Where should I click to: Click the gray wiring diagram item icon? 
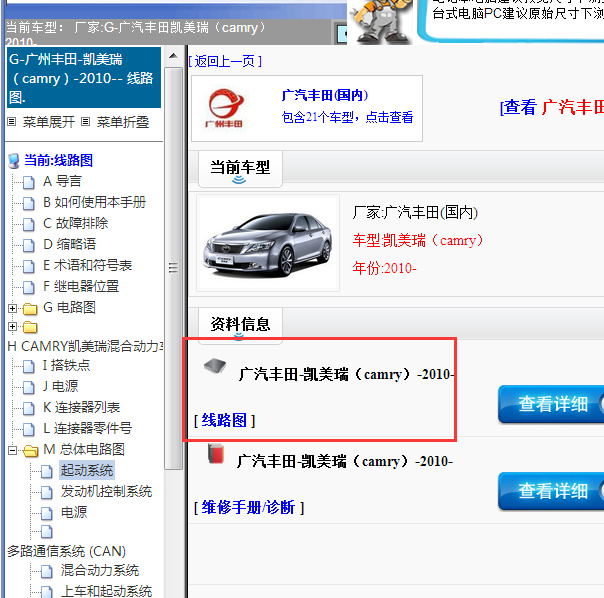(215, 365)
